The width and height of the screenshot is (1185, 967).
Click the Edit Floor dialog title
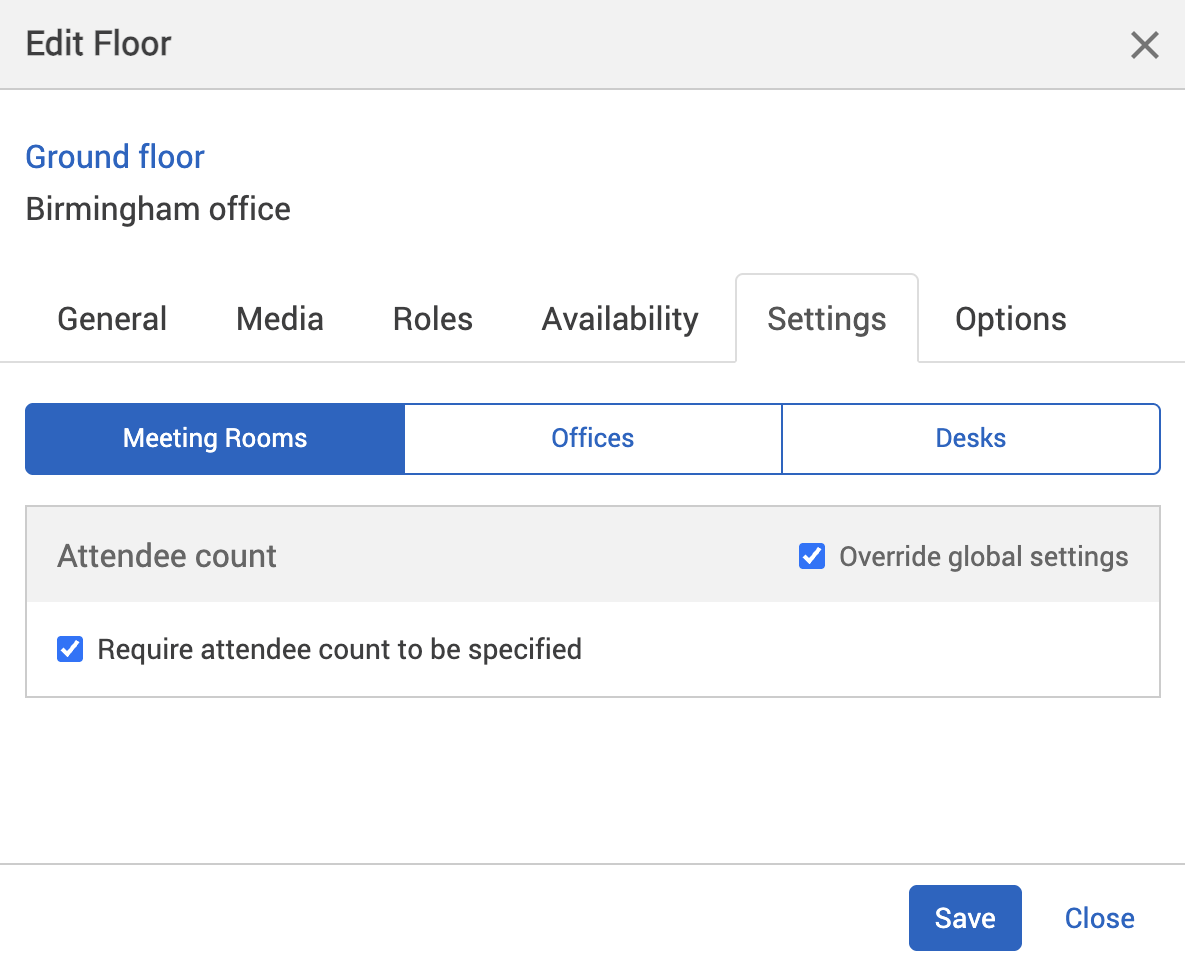pos(97,44)
